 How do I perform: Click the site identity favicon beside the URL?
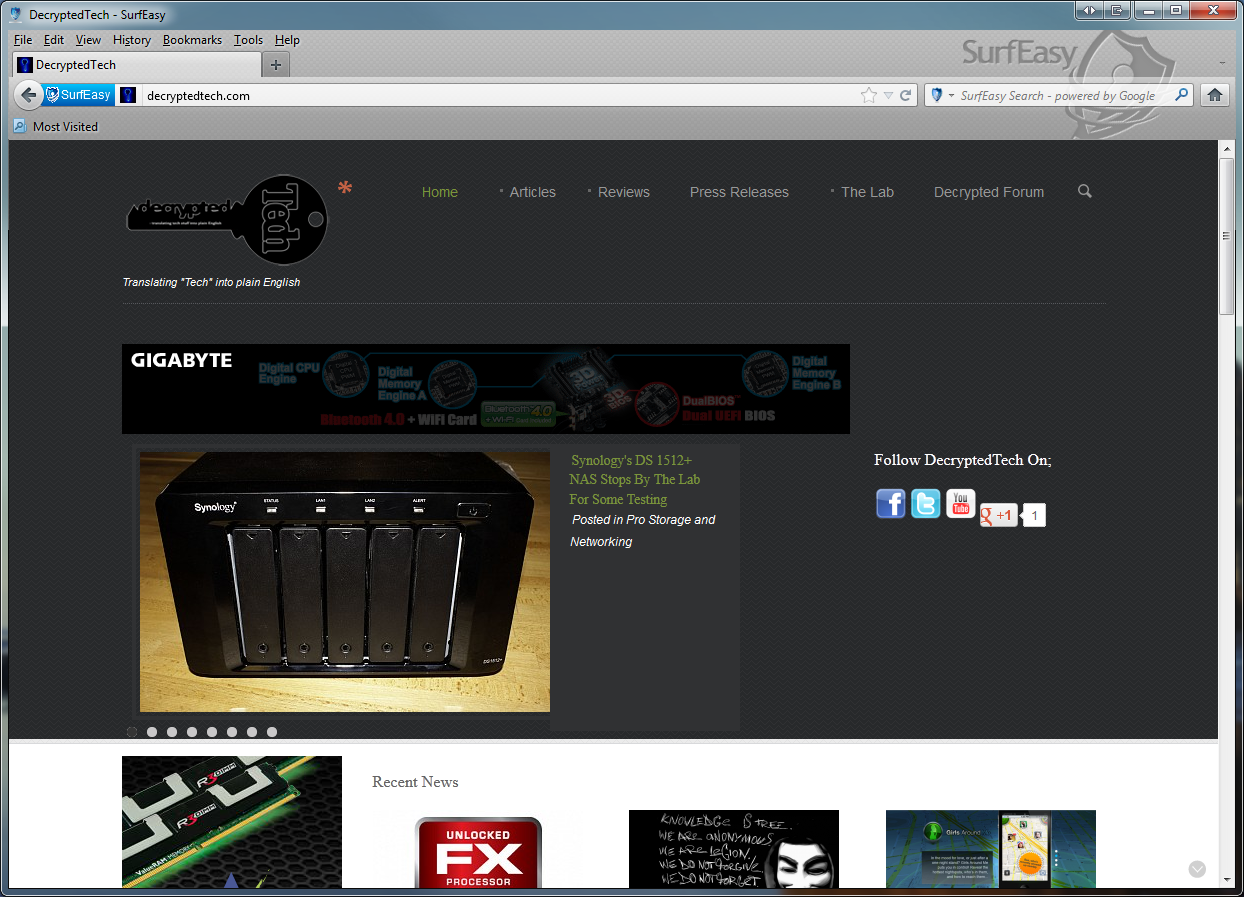128,95
